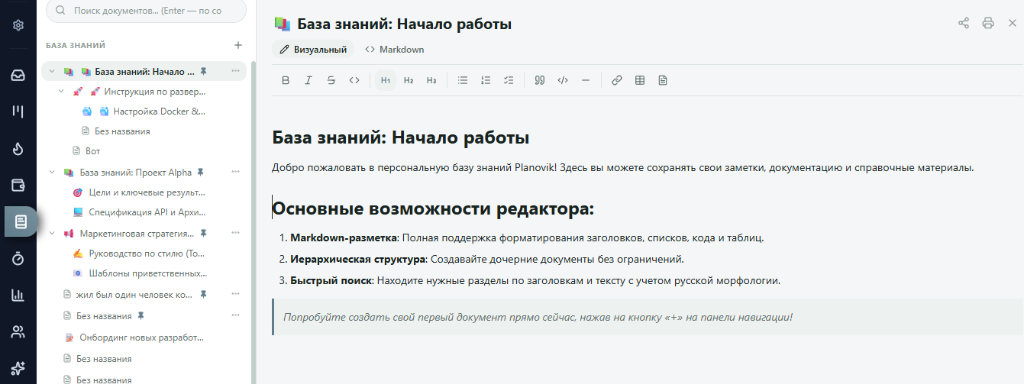Viewport: 1024px width, 384px height.
Task: Open the wallet icon section
Action: [x=18, y=185]
